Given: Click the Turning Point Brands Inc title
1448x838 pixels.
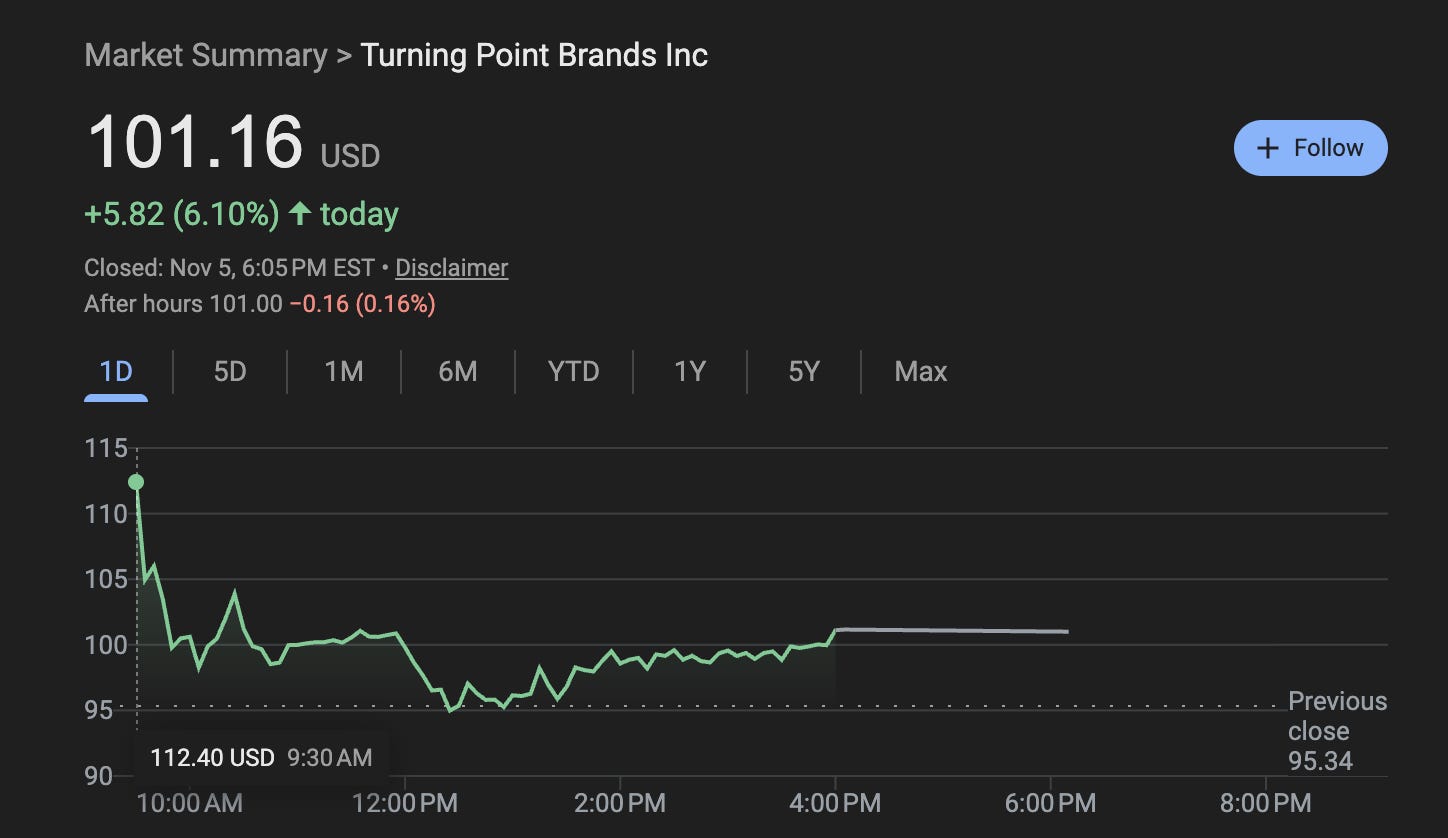Looking at the screenshot, I should (534, 55).
